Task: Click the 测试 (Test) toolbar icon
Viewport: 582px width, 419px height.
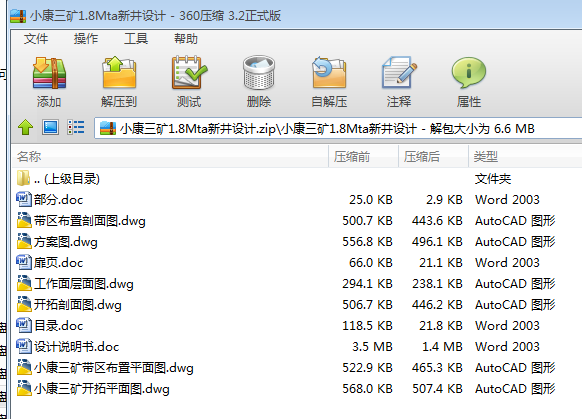Action: [189, 73]
